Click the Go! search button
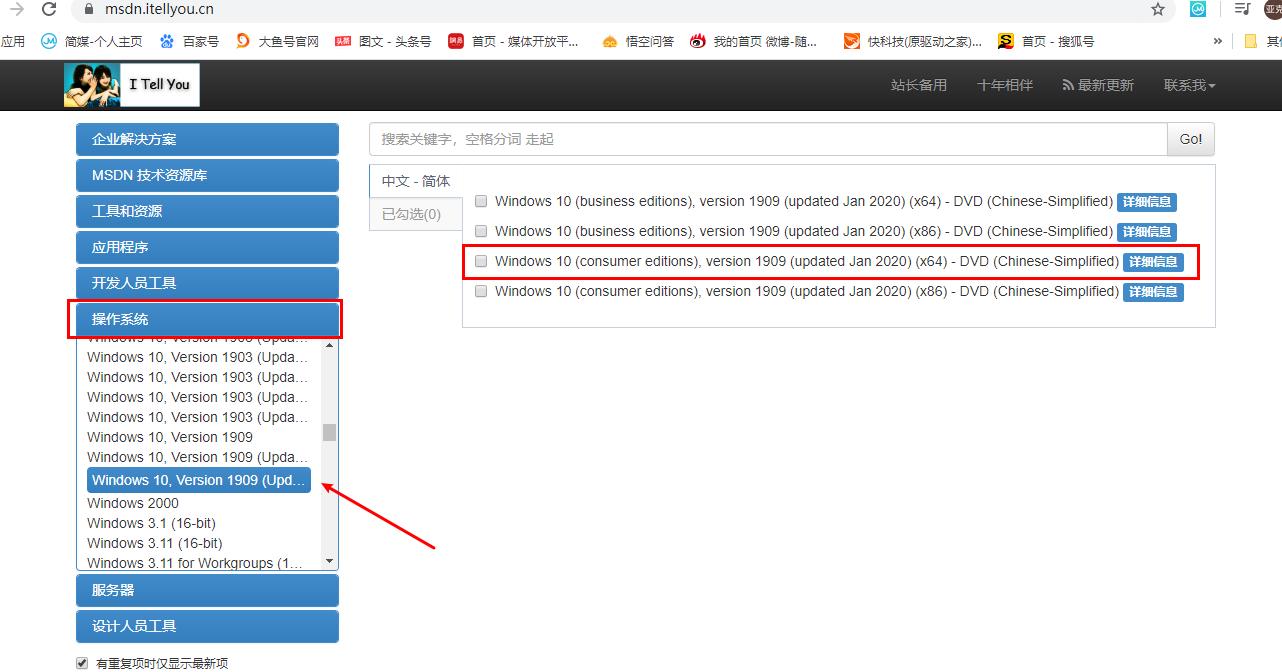 click(1190, 139)
